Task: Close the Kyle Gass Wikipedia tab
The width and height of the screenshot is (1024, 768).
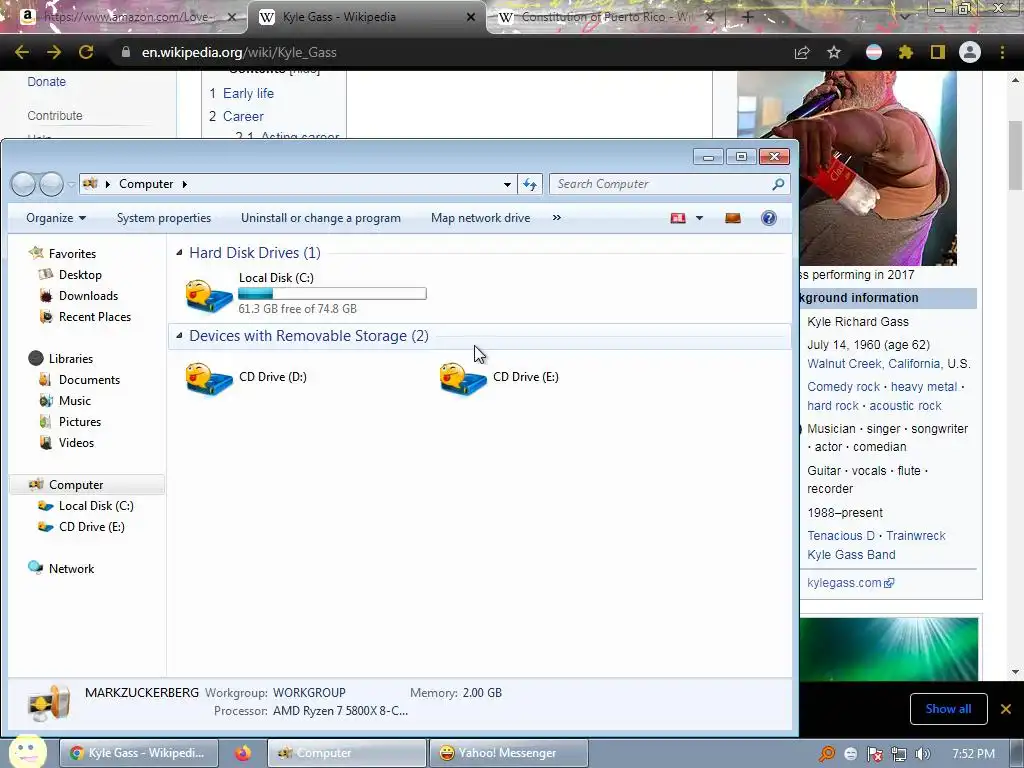Action: (x=471, y=17)
